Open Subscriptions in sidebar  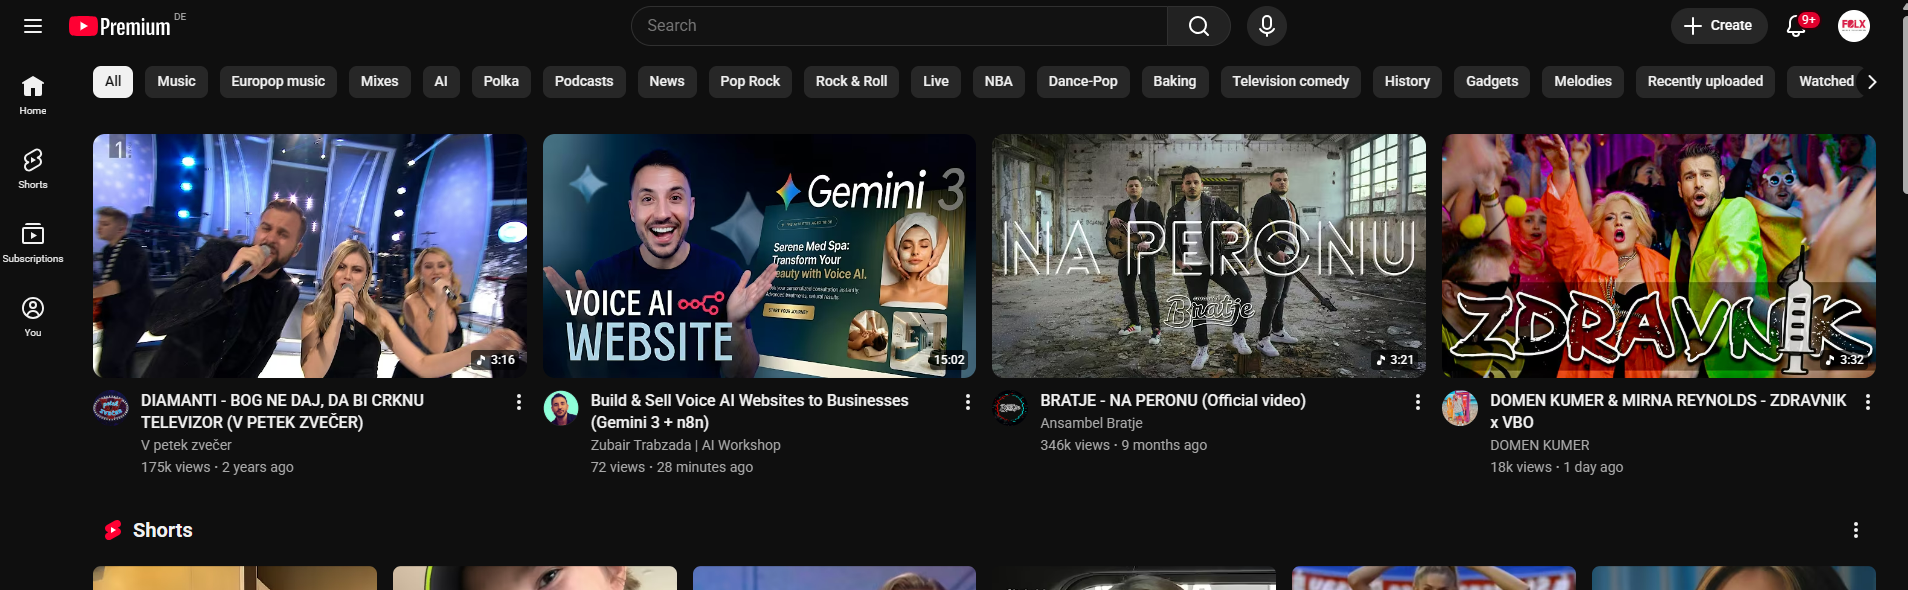click(33, 244)
